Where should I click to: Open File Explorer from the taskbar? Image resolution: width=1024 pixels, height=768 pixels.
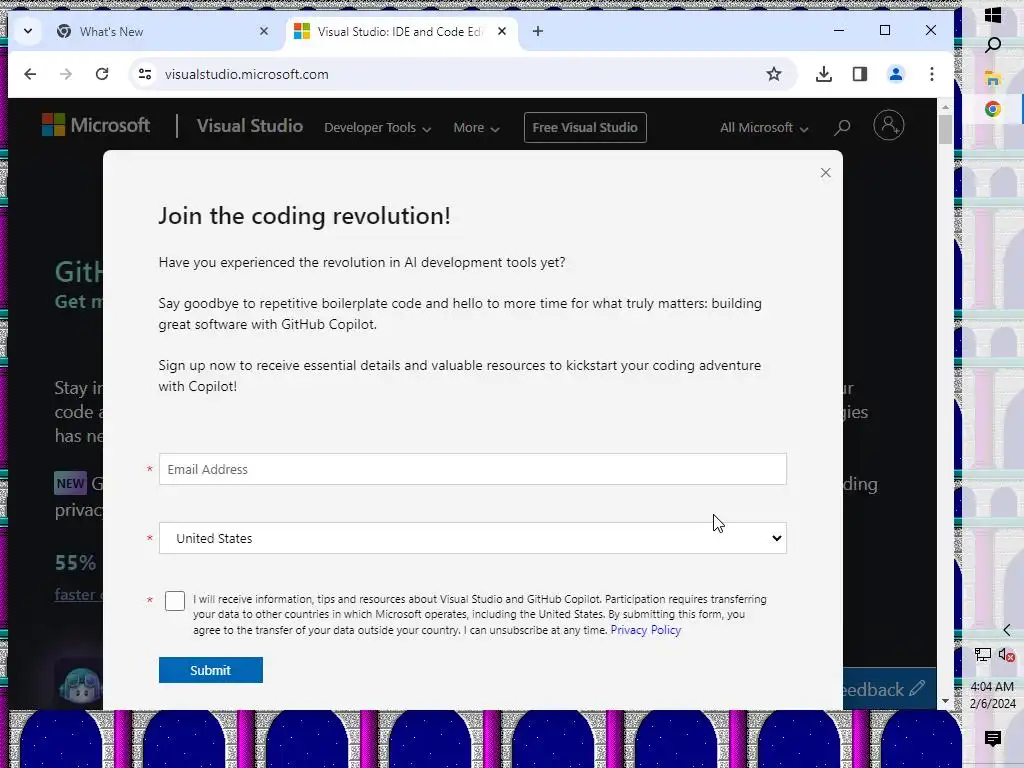click(x=993, y=78)
